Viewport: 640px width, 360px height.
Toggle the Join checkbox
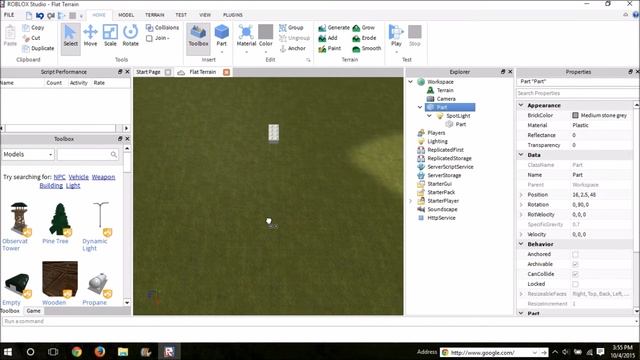click(x=149, y=38)
